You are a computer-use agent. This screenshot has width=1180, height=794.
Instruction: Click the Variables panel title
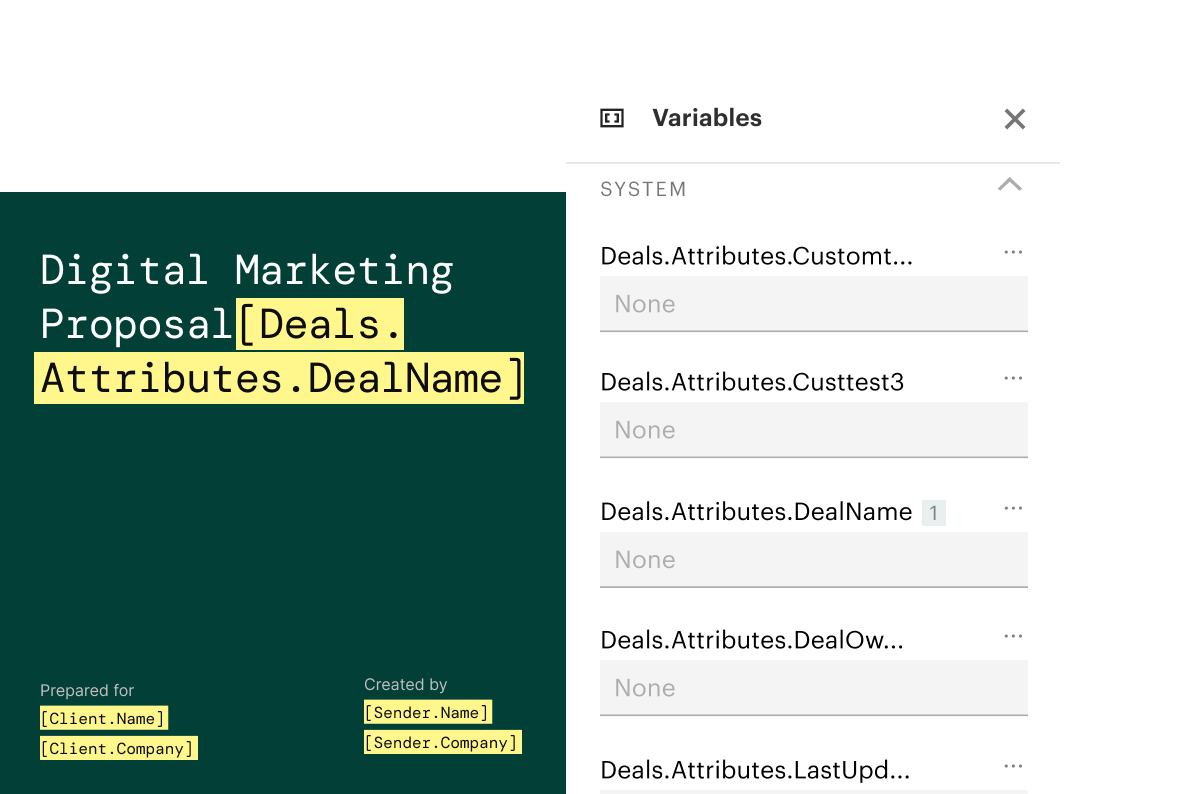coord(707,118)
